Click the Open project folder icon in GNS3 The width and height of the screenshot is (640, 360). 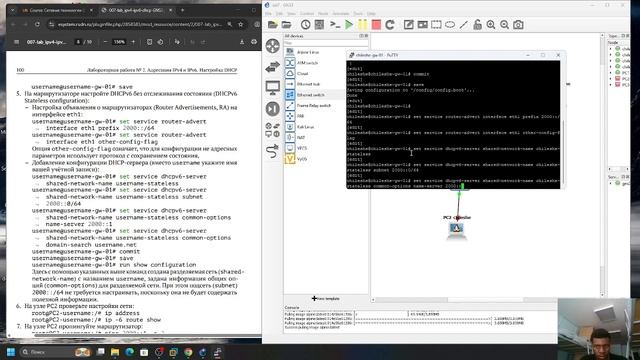(x=287, y=25)
